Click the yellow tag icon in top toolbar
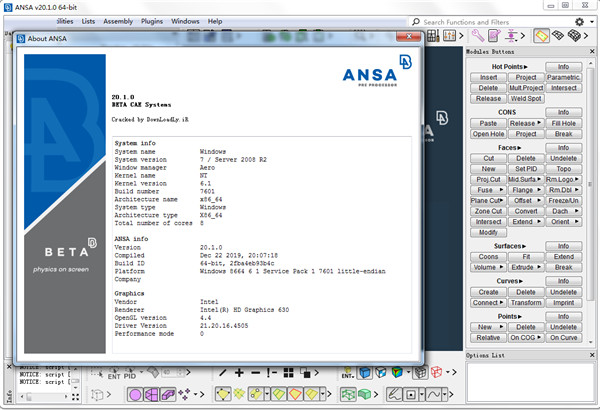The width and height of the screenshot is (600, 410). (542, 36)
